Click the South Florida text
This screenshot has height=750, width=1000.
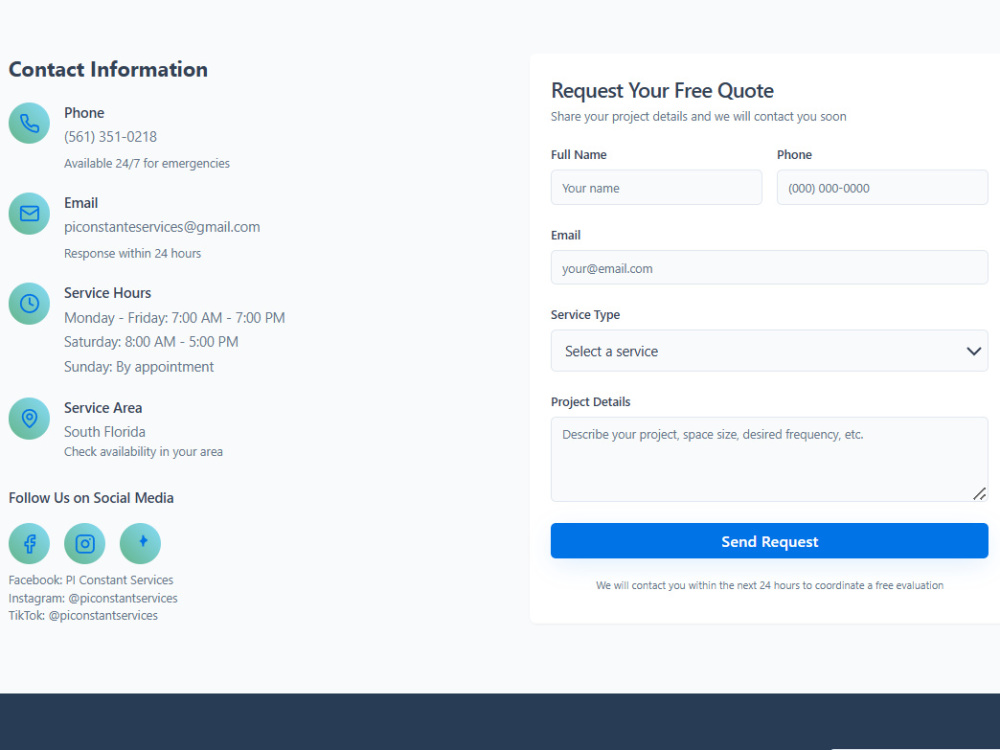(x=105, y=432)
